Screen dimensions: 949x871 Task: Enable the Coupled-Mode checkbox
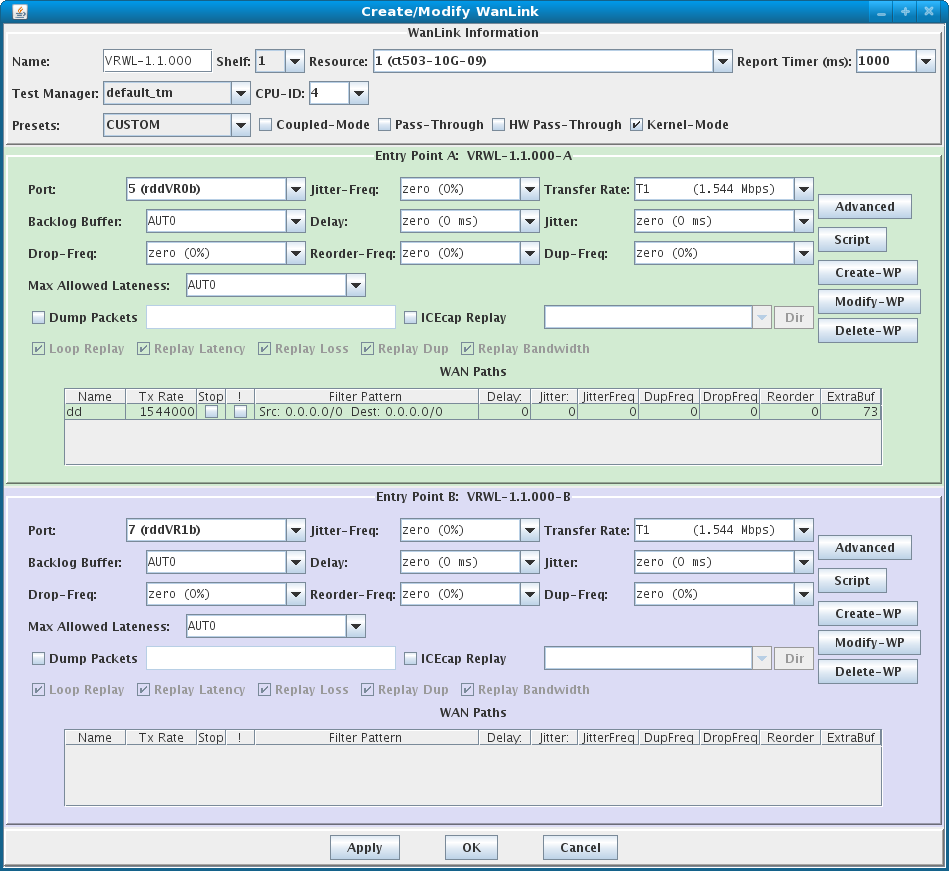click(x=265, y=125)
